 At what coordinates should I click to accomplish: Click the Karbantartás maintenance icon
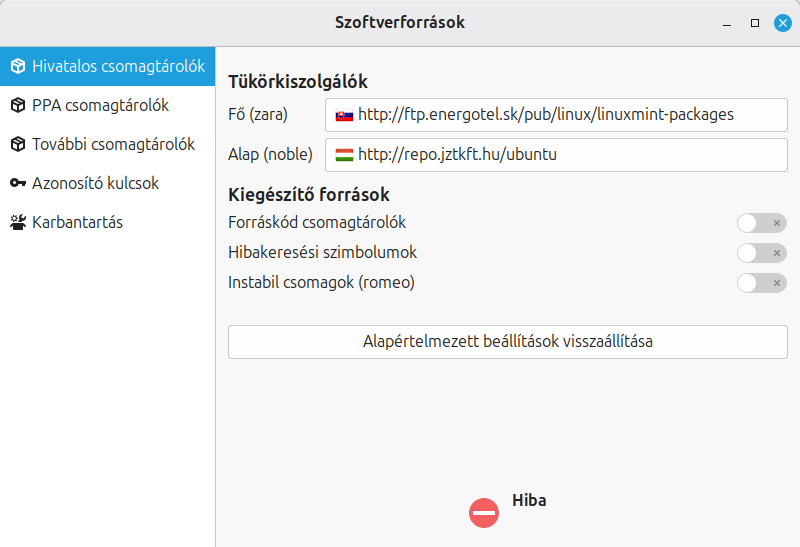click(18, 222)
